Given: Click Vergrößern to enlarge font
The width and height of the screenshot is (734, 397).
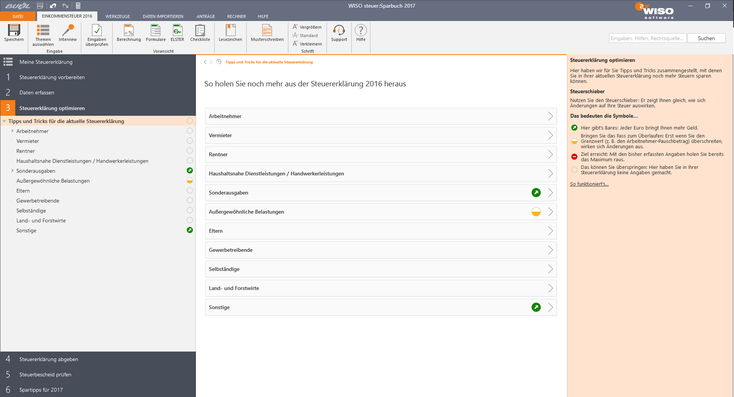Looking at the screenshot, I should 307,27.
